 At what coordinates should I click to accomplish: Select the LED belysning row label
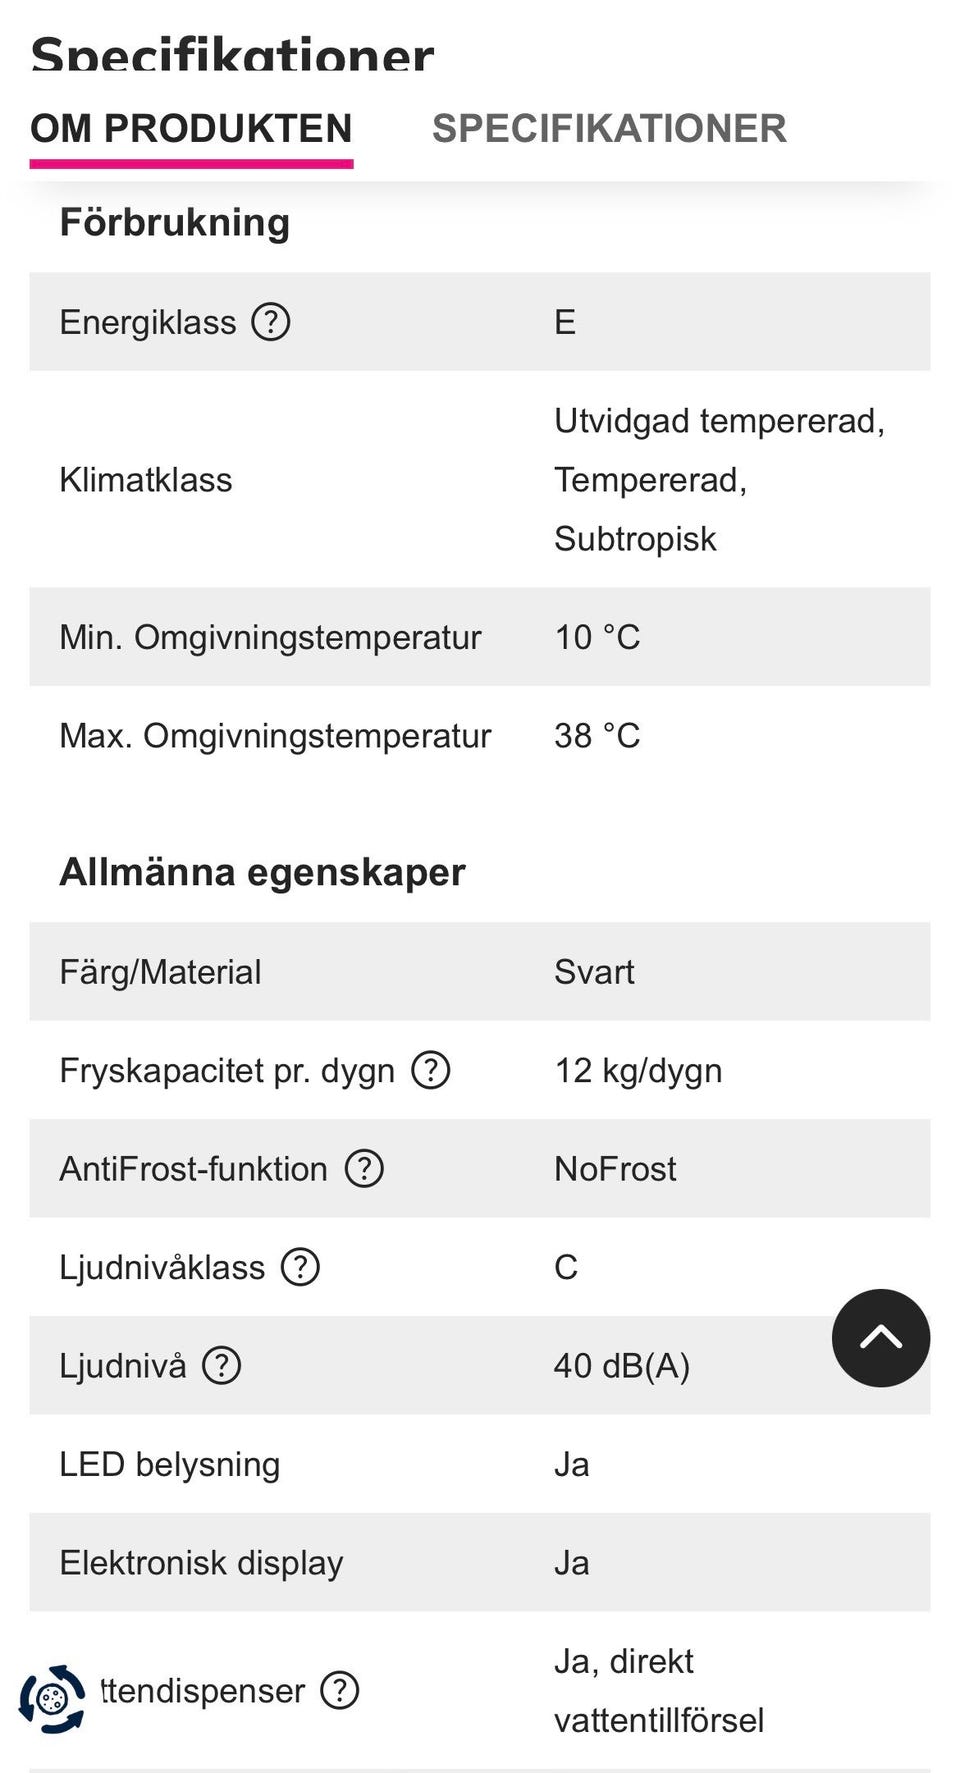[x=170, y=1464]
